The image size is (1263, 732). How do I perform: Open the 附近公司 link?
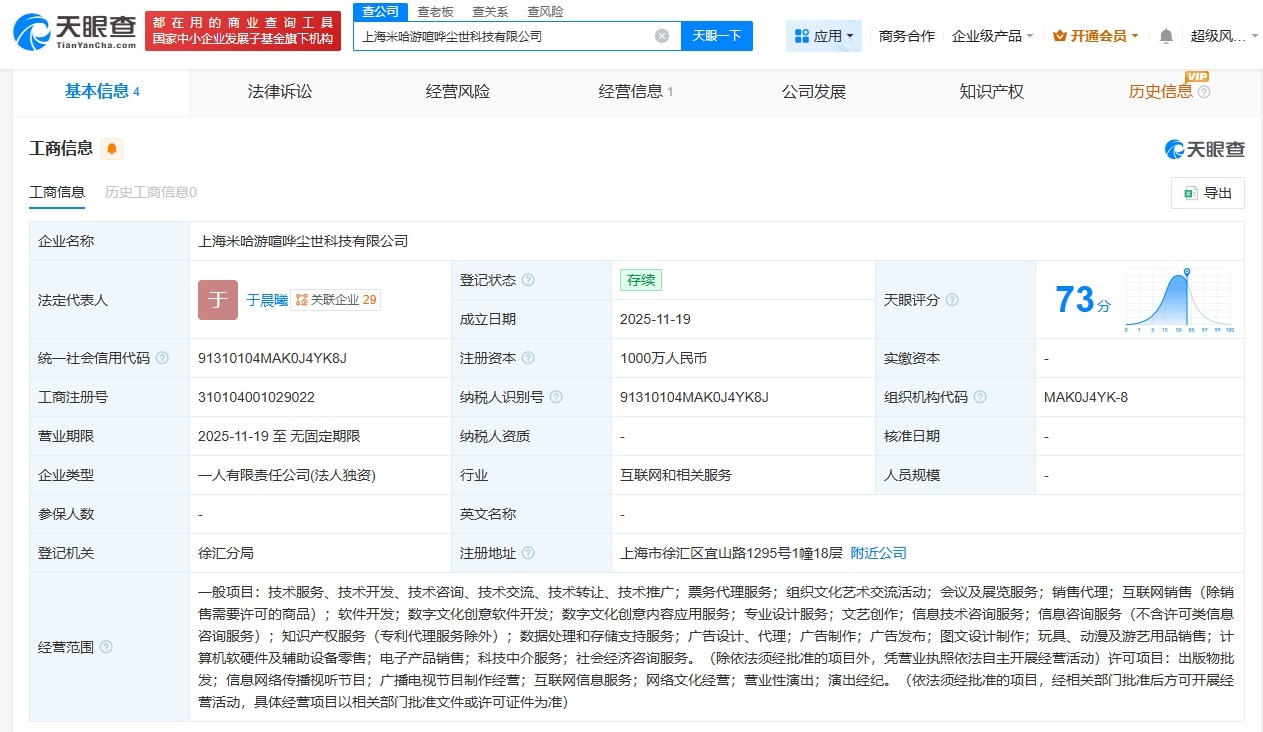(x=877, y=553)
